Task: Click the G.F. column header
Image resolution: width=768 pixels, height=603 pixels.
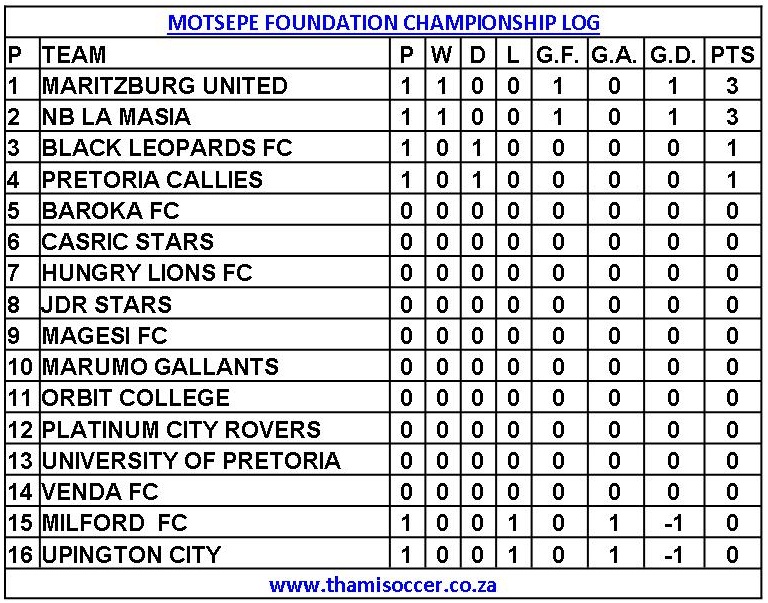Action: [x=558, y=54]
